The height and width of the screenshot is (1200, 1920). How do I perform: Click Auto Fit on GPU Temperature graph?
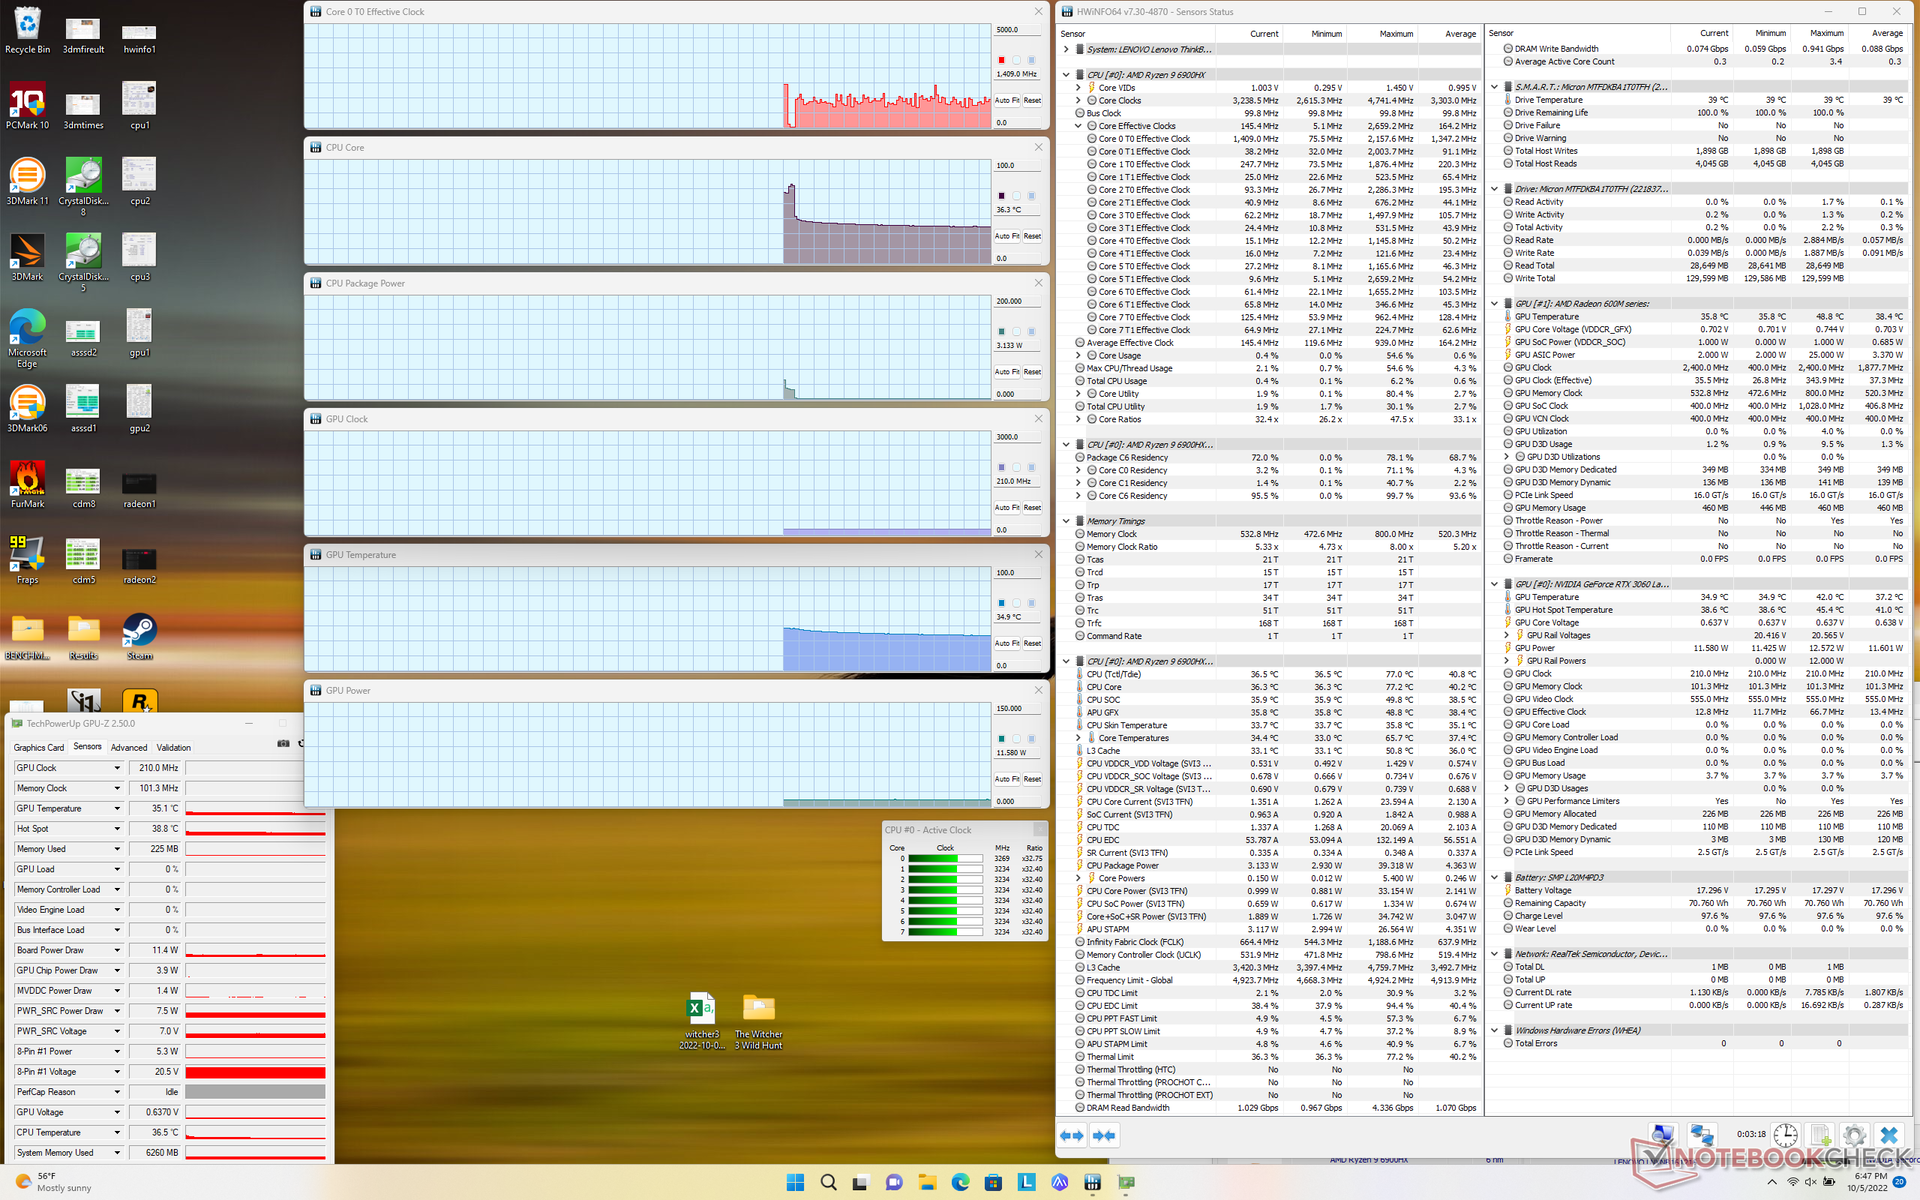(x=1006, y=643)
